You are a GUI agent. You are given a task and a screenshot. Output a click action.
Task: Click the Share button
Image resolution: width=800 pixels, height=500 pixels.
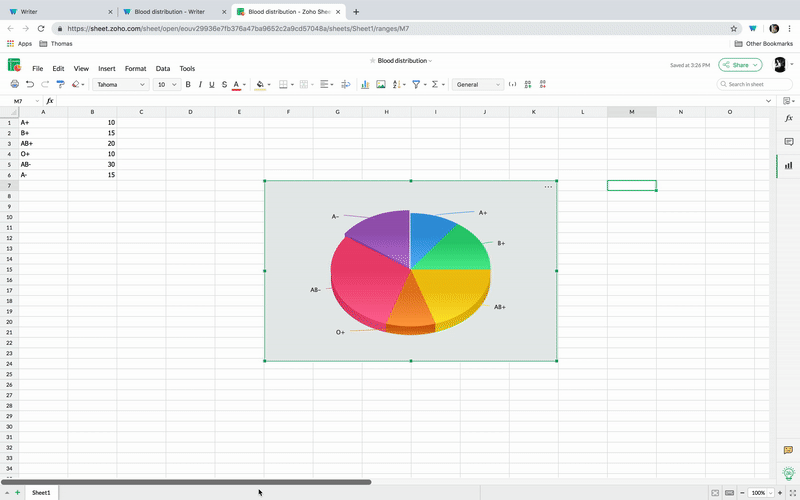740,65
